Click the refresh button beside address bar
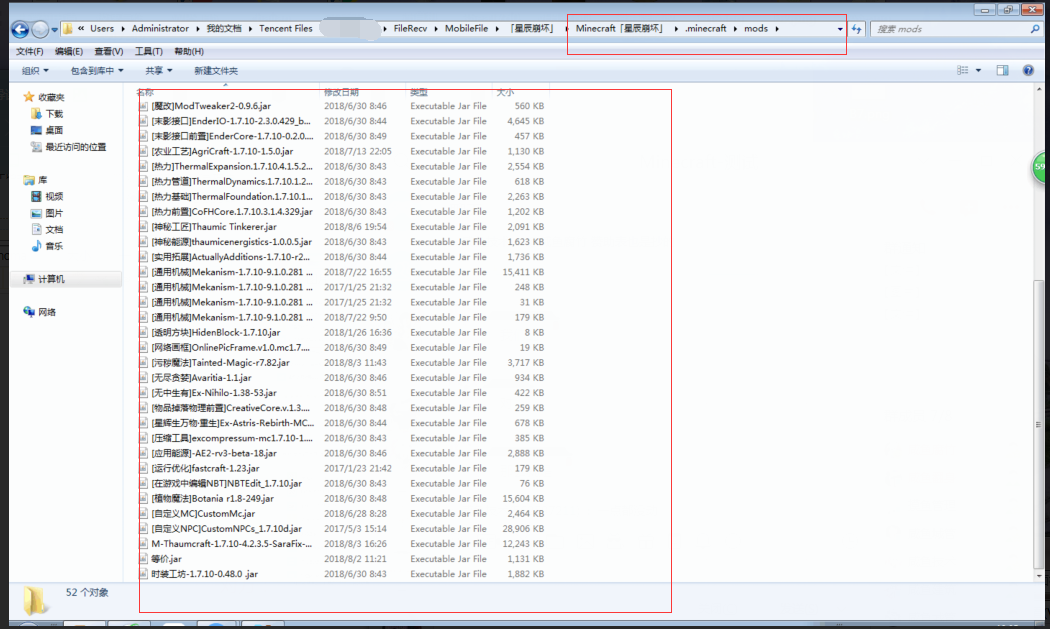1050x629 pixels. [x=857, y=29]
